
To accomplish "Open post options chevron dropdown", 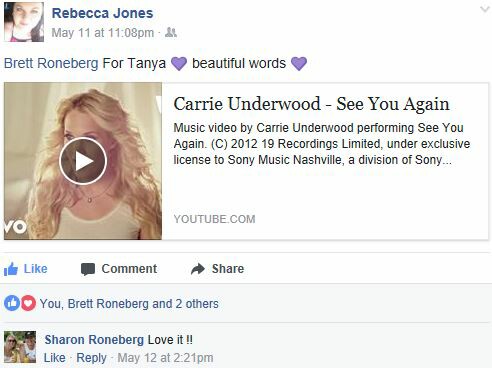I will tap(484, 9).
